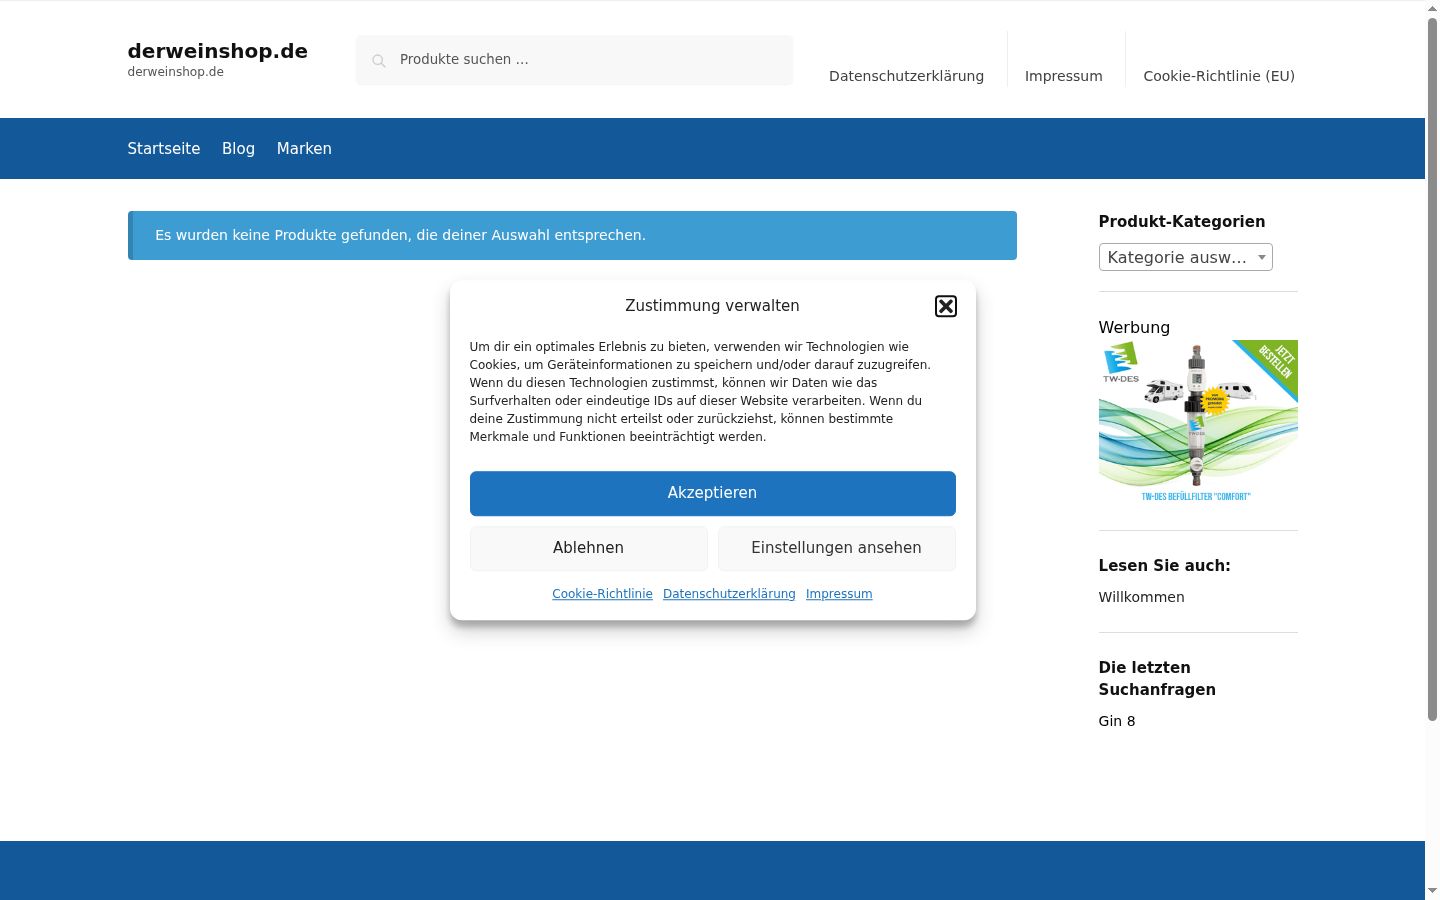
Task: Click the scrollbar down arrow
Action: 1432,891
